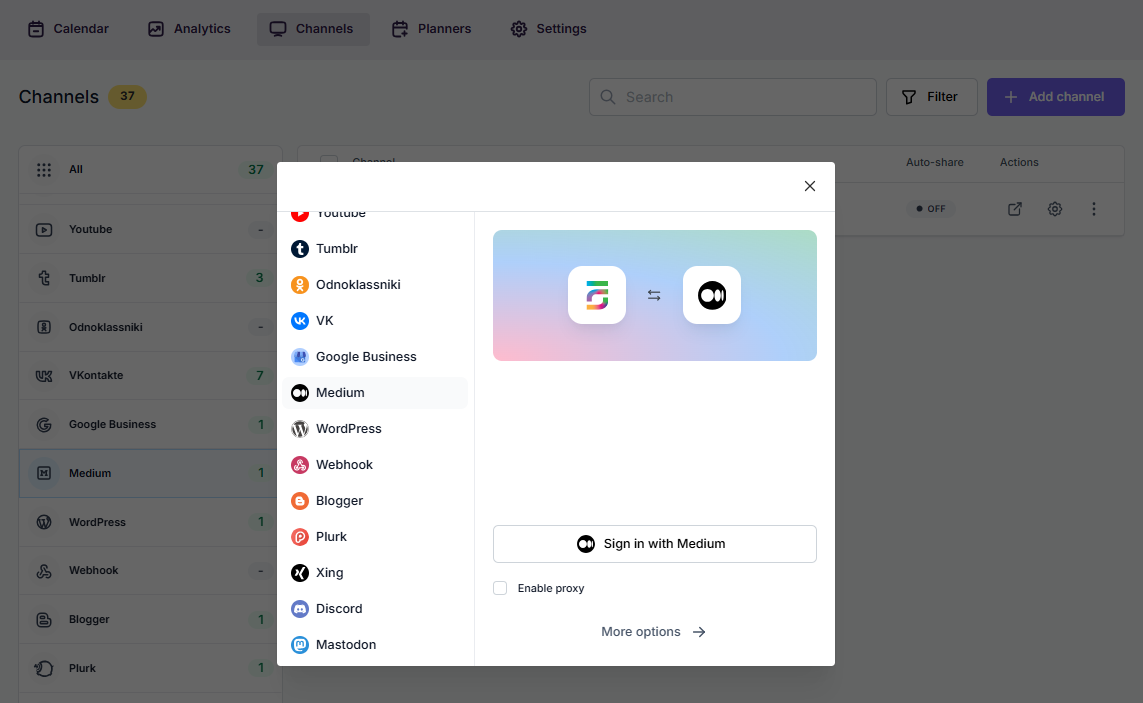Filter sidebar by Plurk
1143x703 pixels.
coord(150,669)
